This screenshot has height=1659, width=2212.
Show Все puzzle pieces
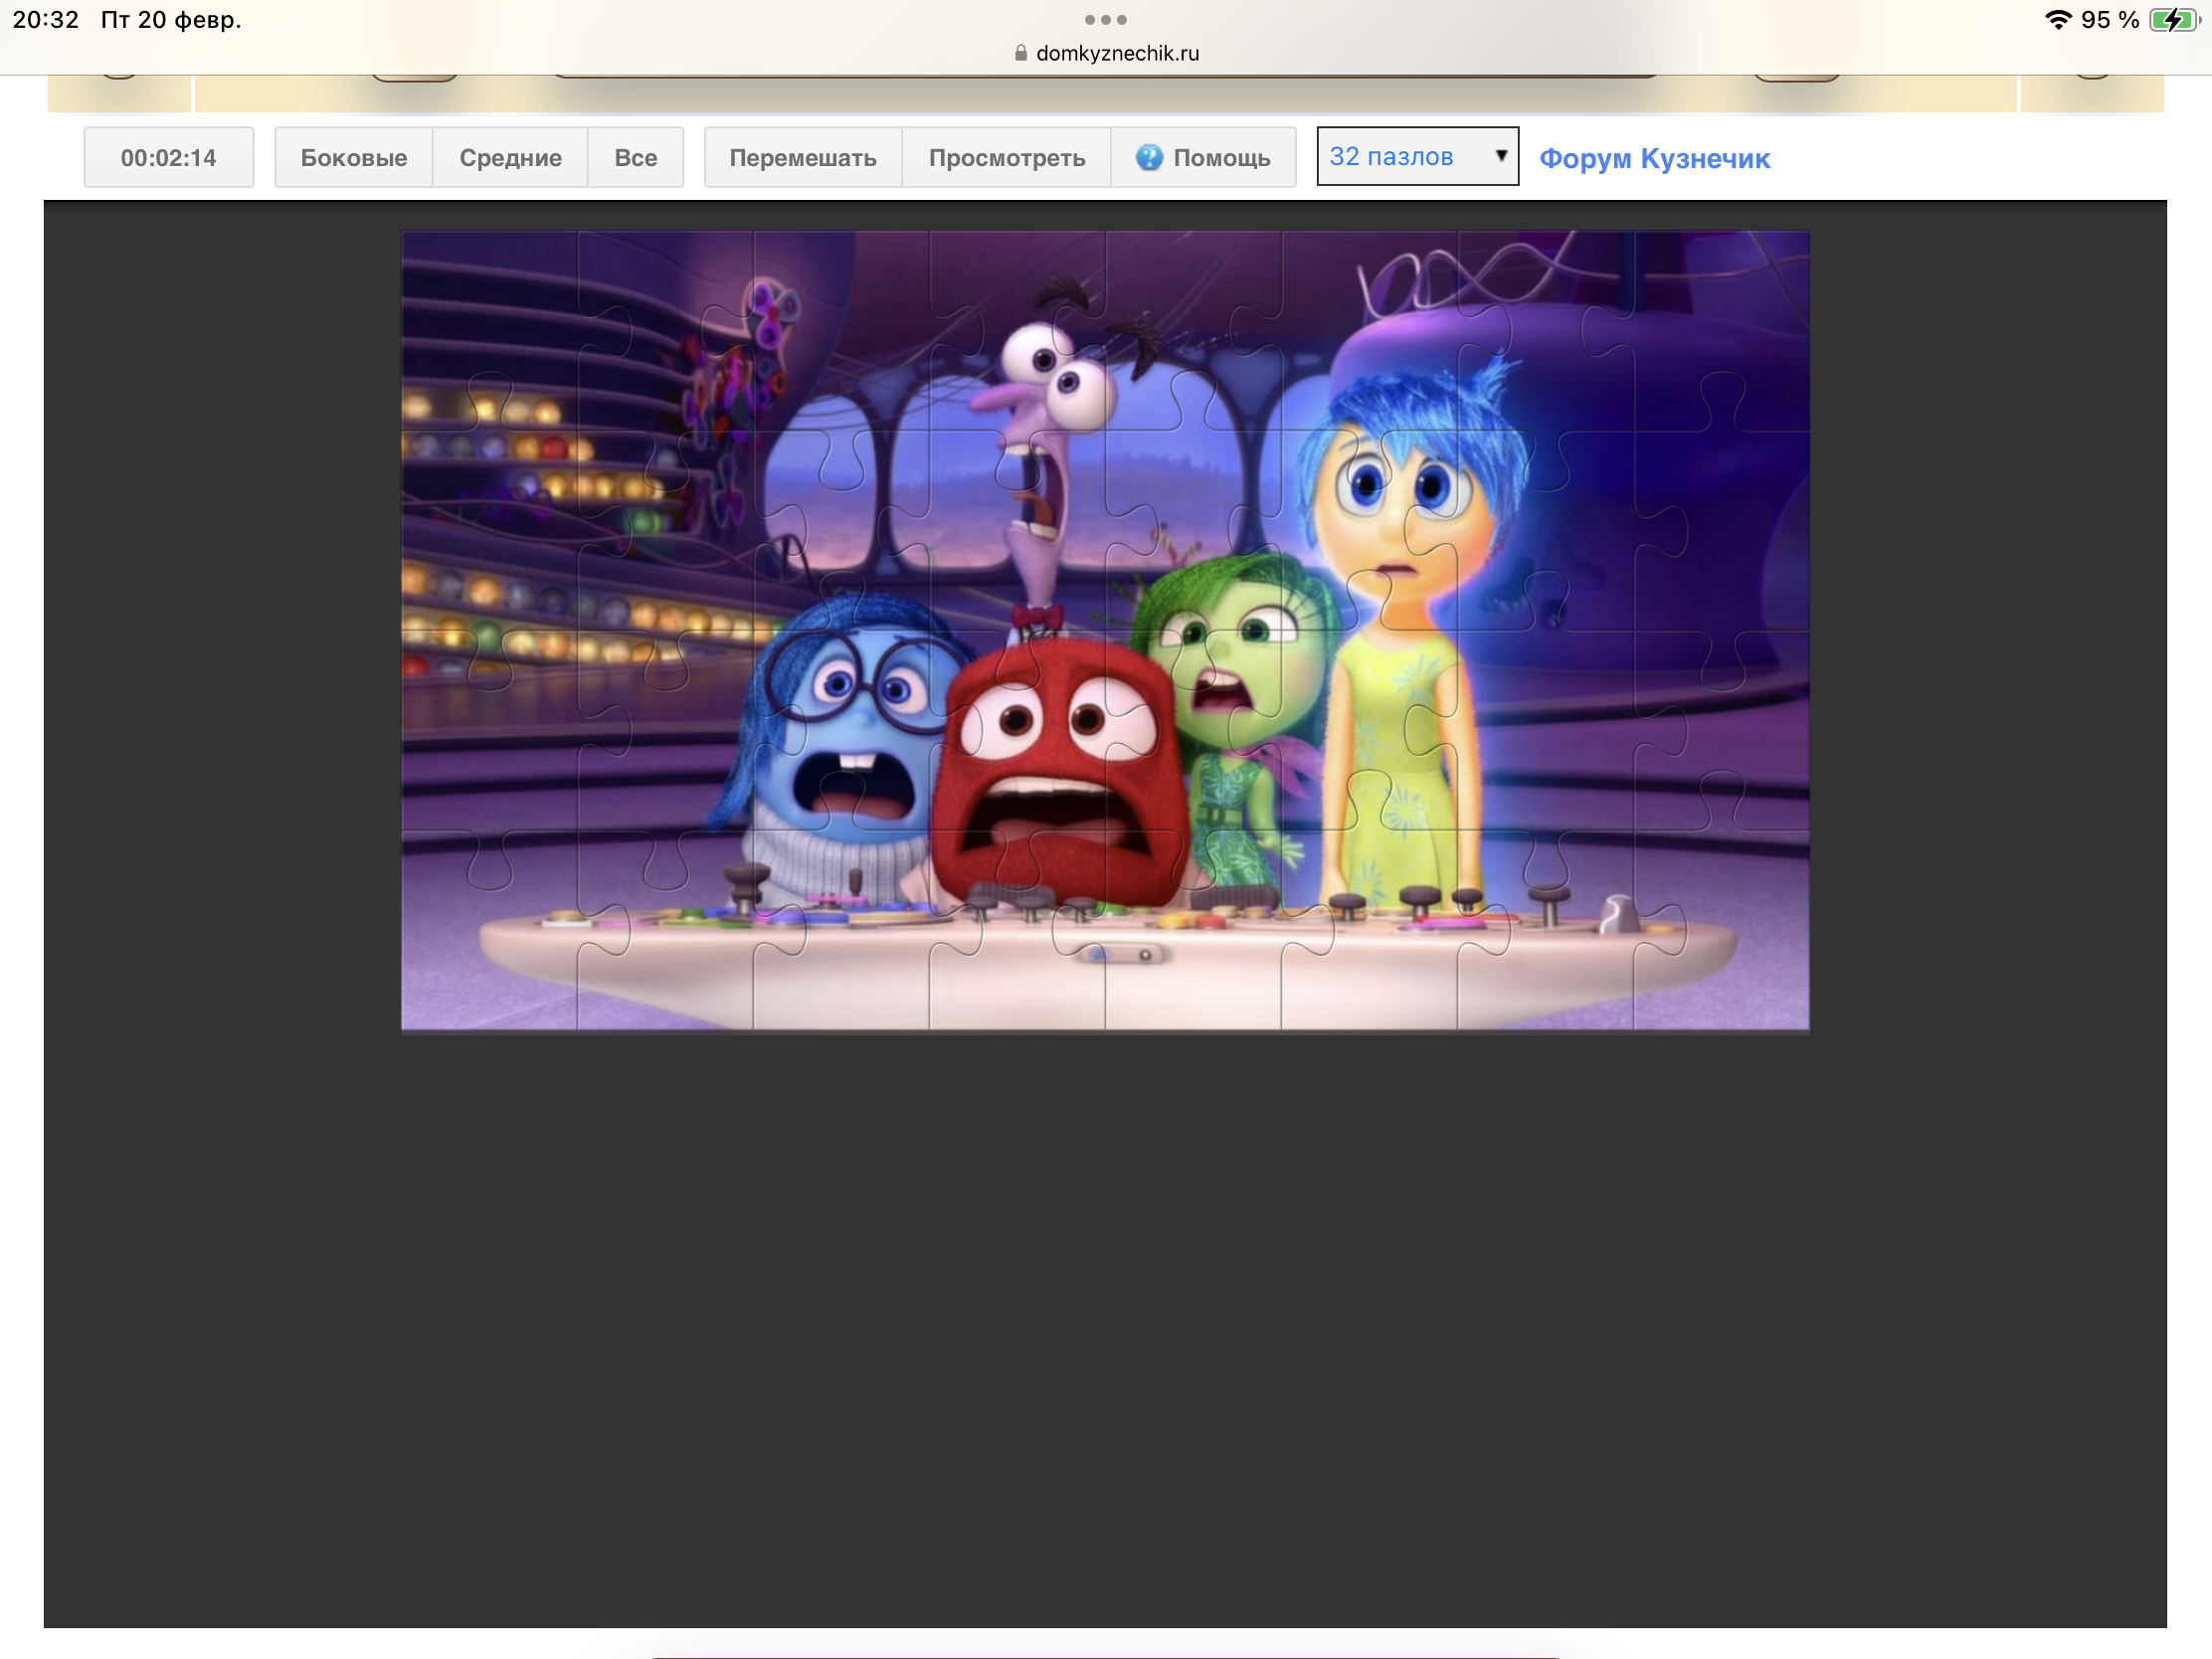pos(635,157)
